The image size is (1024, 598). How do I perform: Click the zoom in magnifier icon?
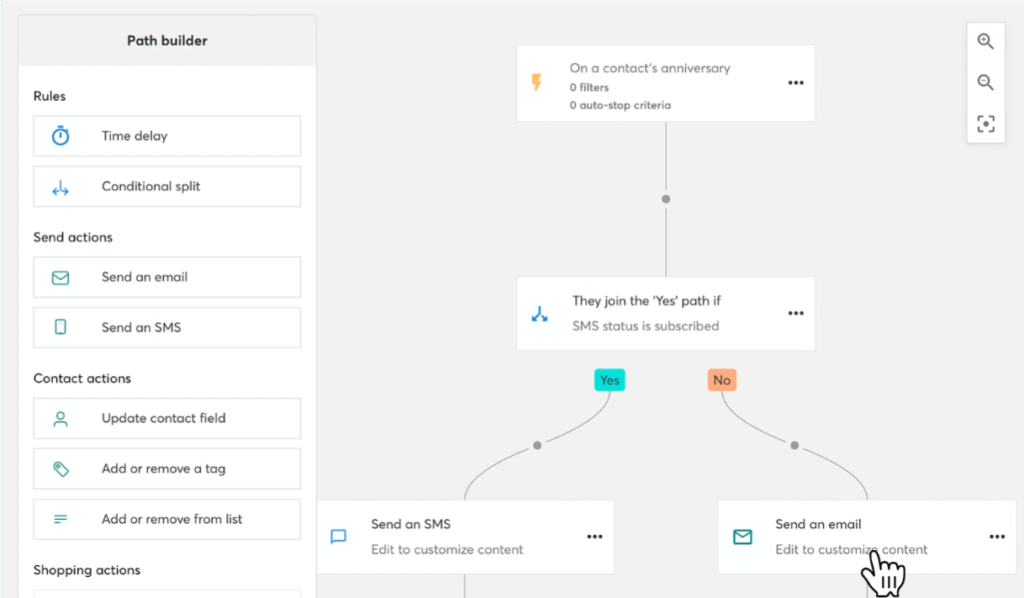click(985, 41)
